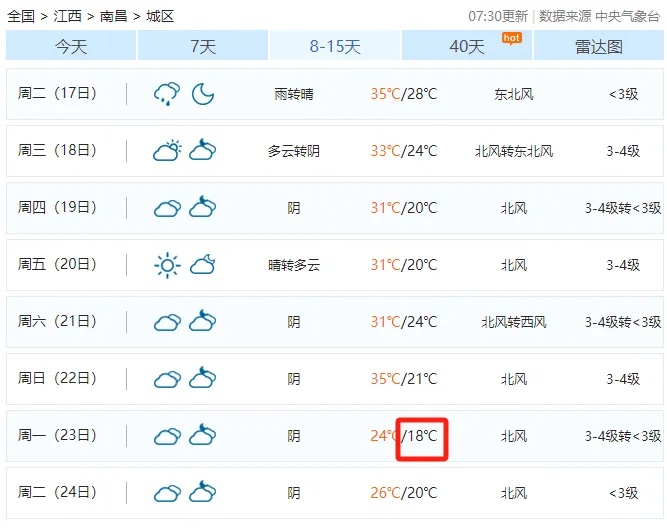
Task: Click the cloudy night icon for 周五 20日
Action: [x=202, y=264]
